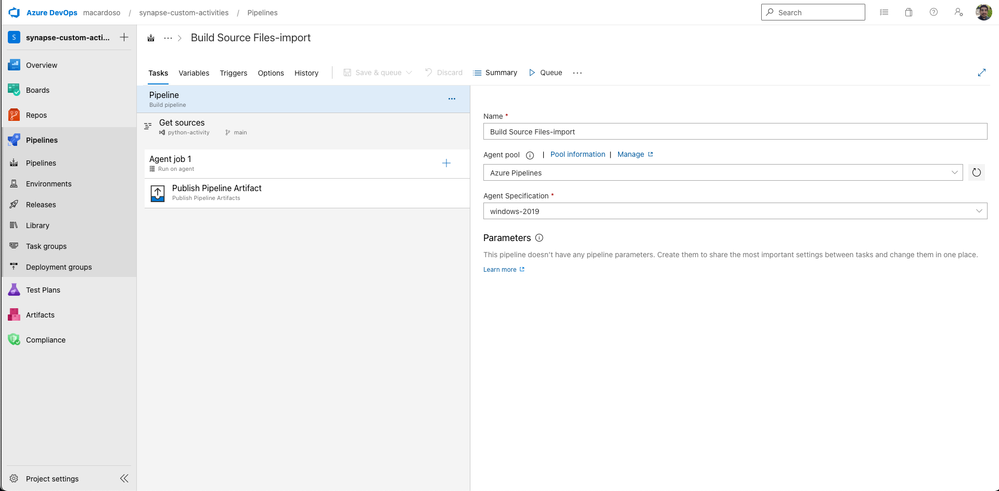
Task: Click Save & queue button
Action: tap(373, 73)
